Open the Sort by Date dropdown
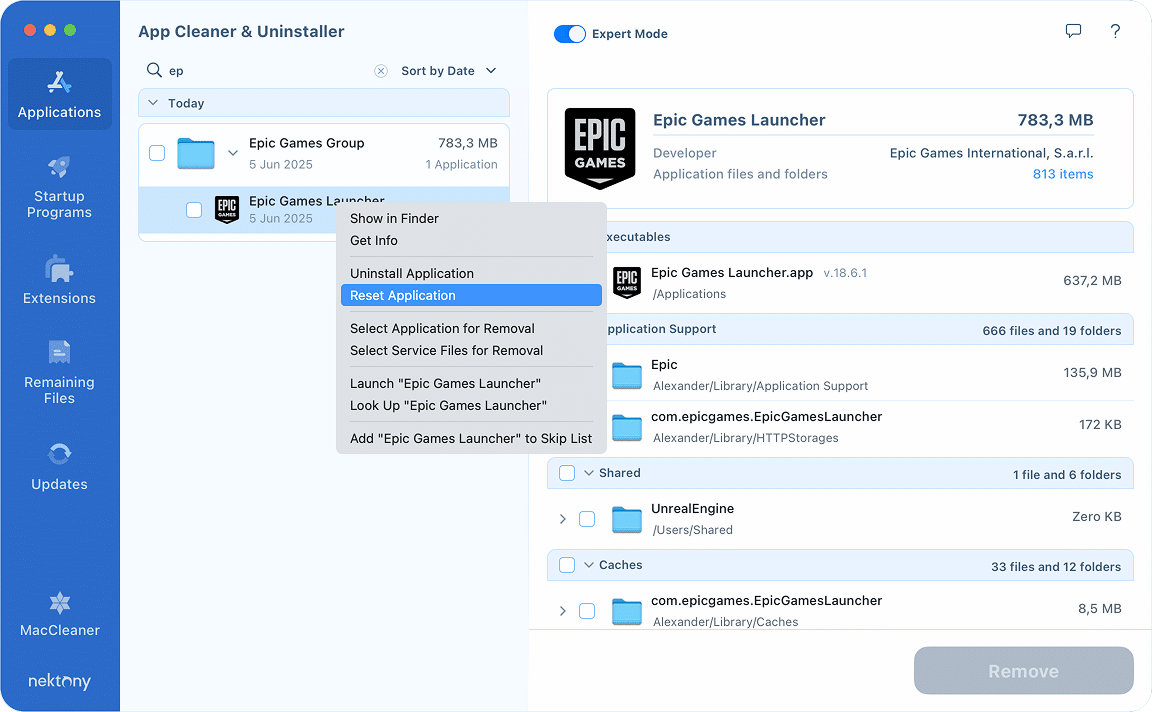Viewport: 1152px width, 712px height. click(449, 71)
